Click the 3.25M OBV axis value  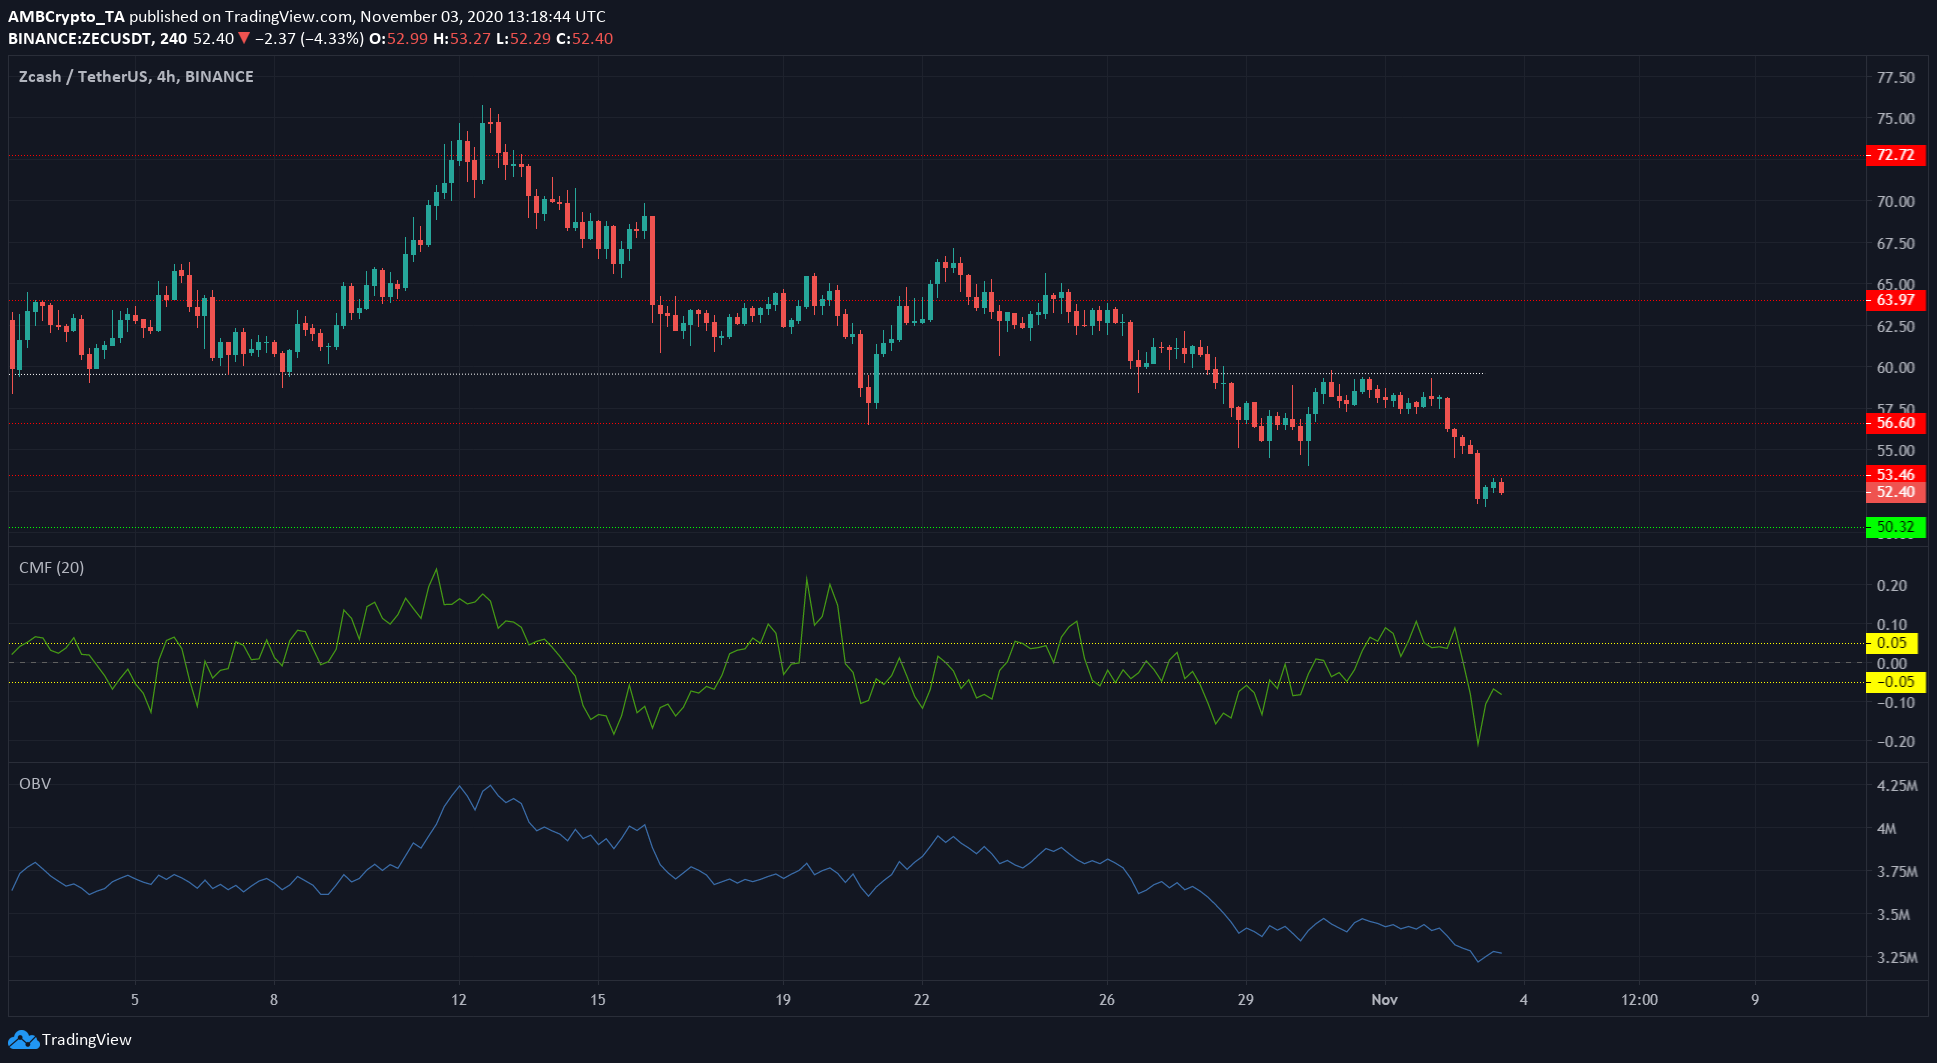(1897, 958)
